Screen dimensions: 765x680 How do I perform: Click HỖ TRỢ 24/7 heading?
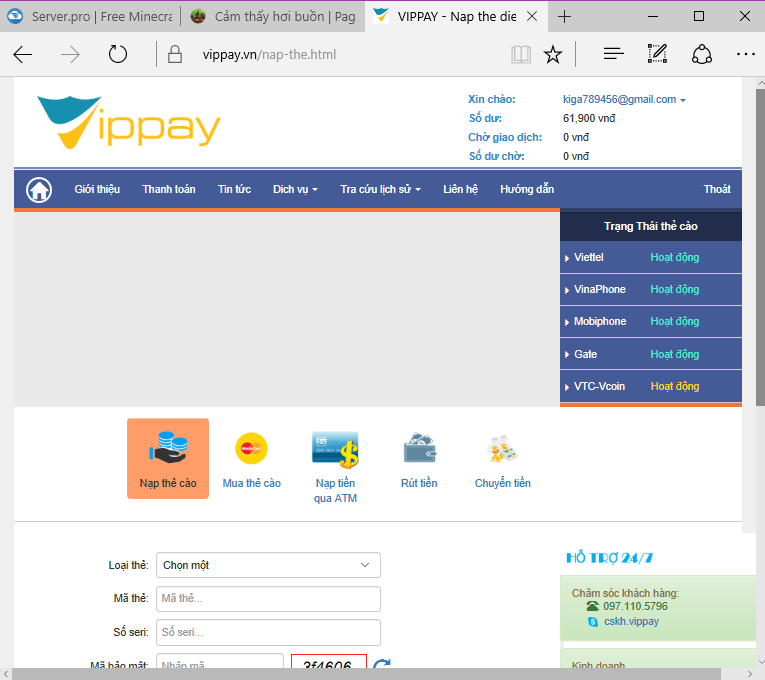[609, 558]
